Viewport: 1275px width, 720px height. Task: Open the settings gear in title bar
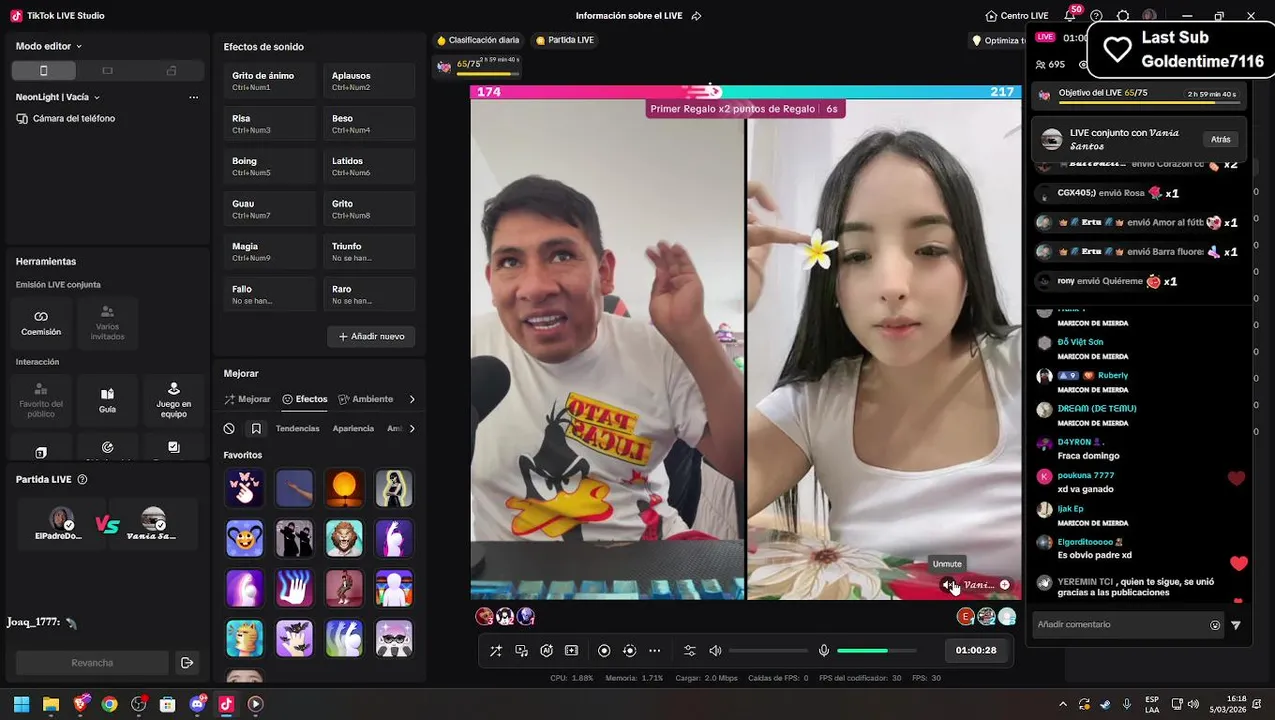pyautogui.click(x=1123, y=16)
